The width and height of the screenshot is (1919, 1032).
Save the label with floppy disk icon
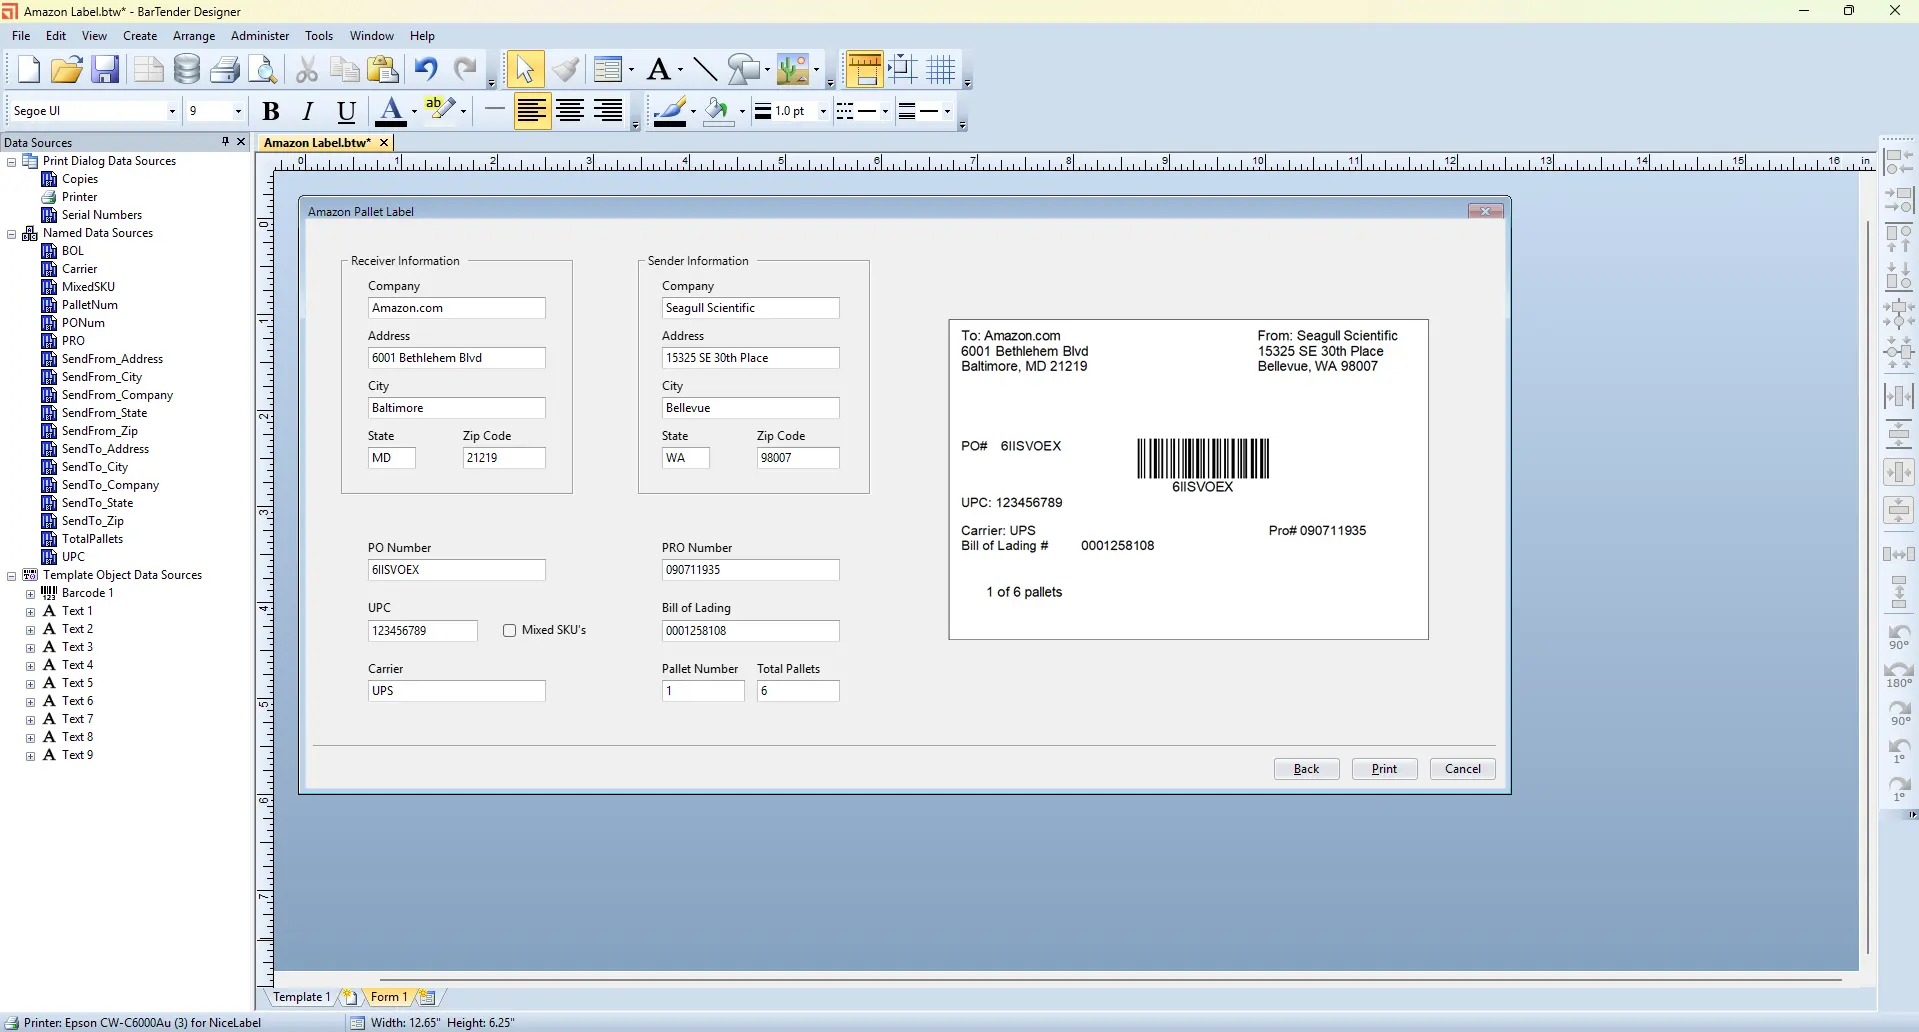pos(105,69)
